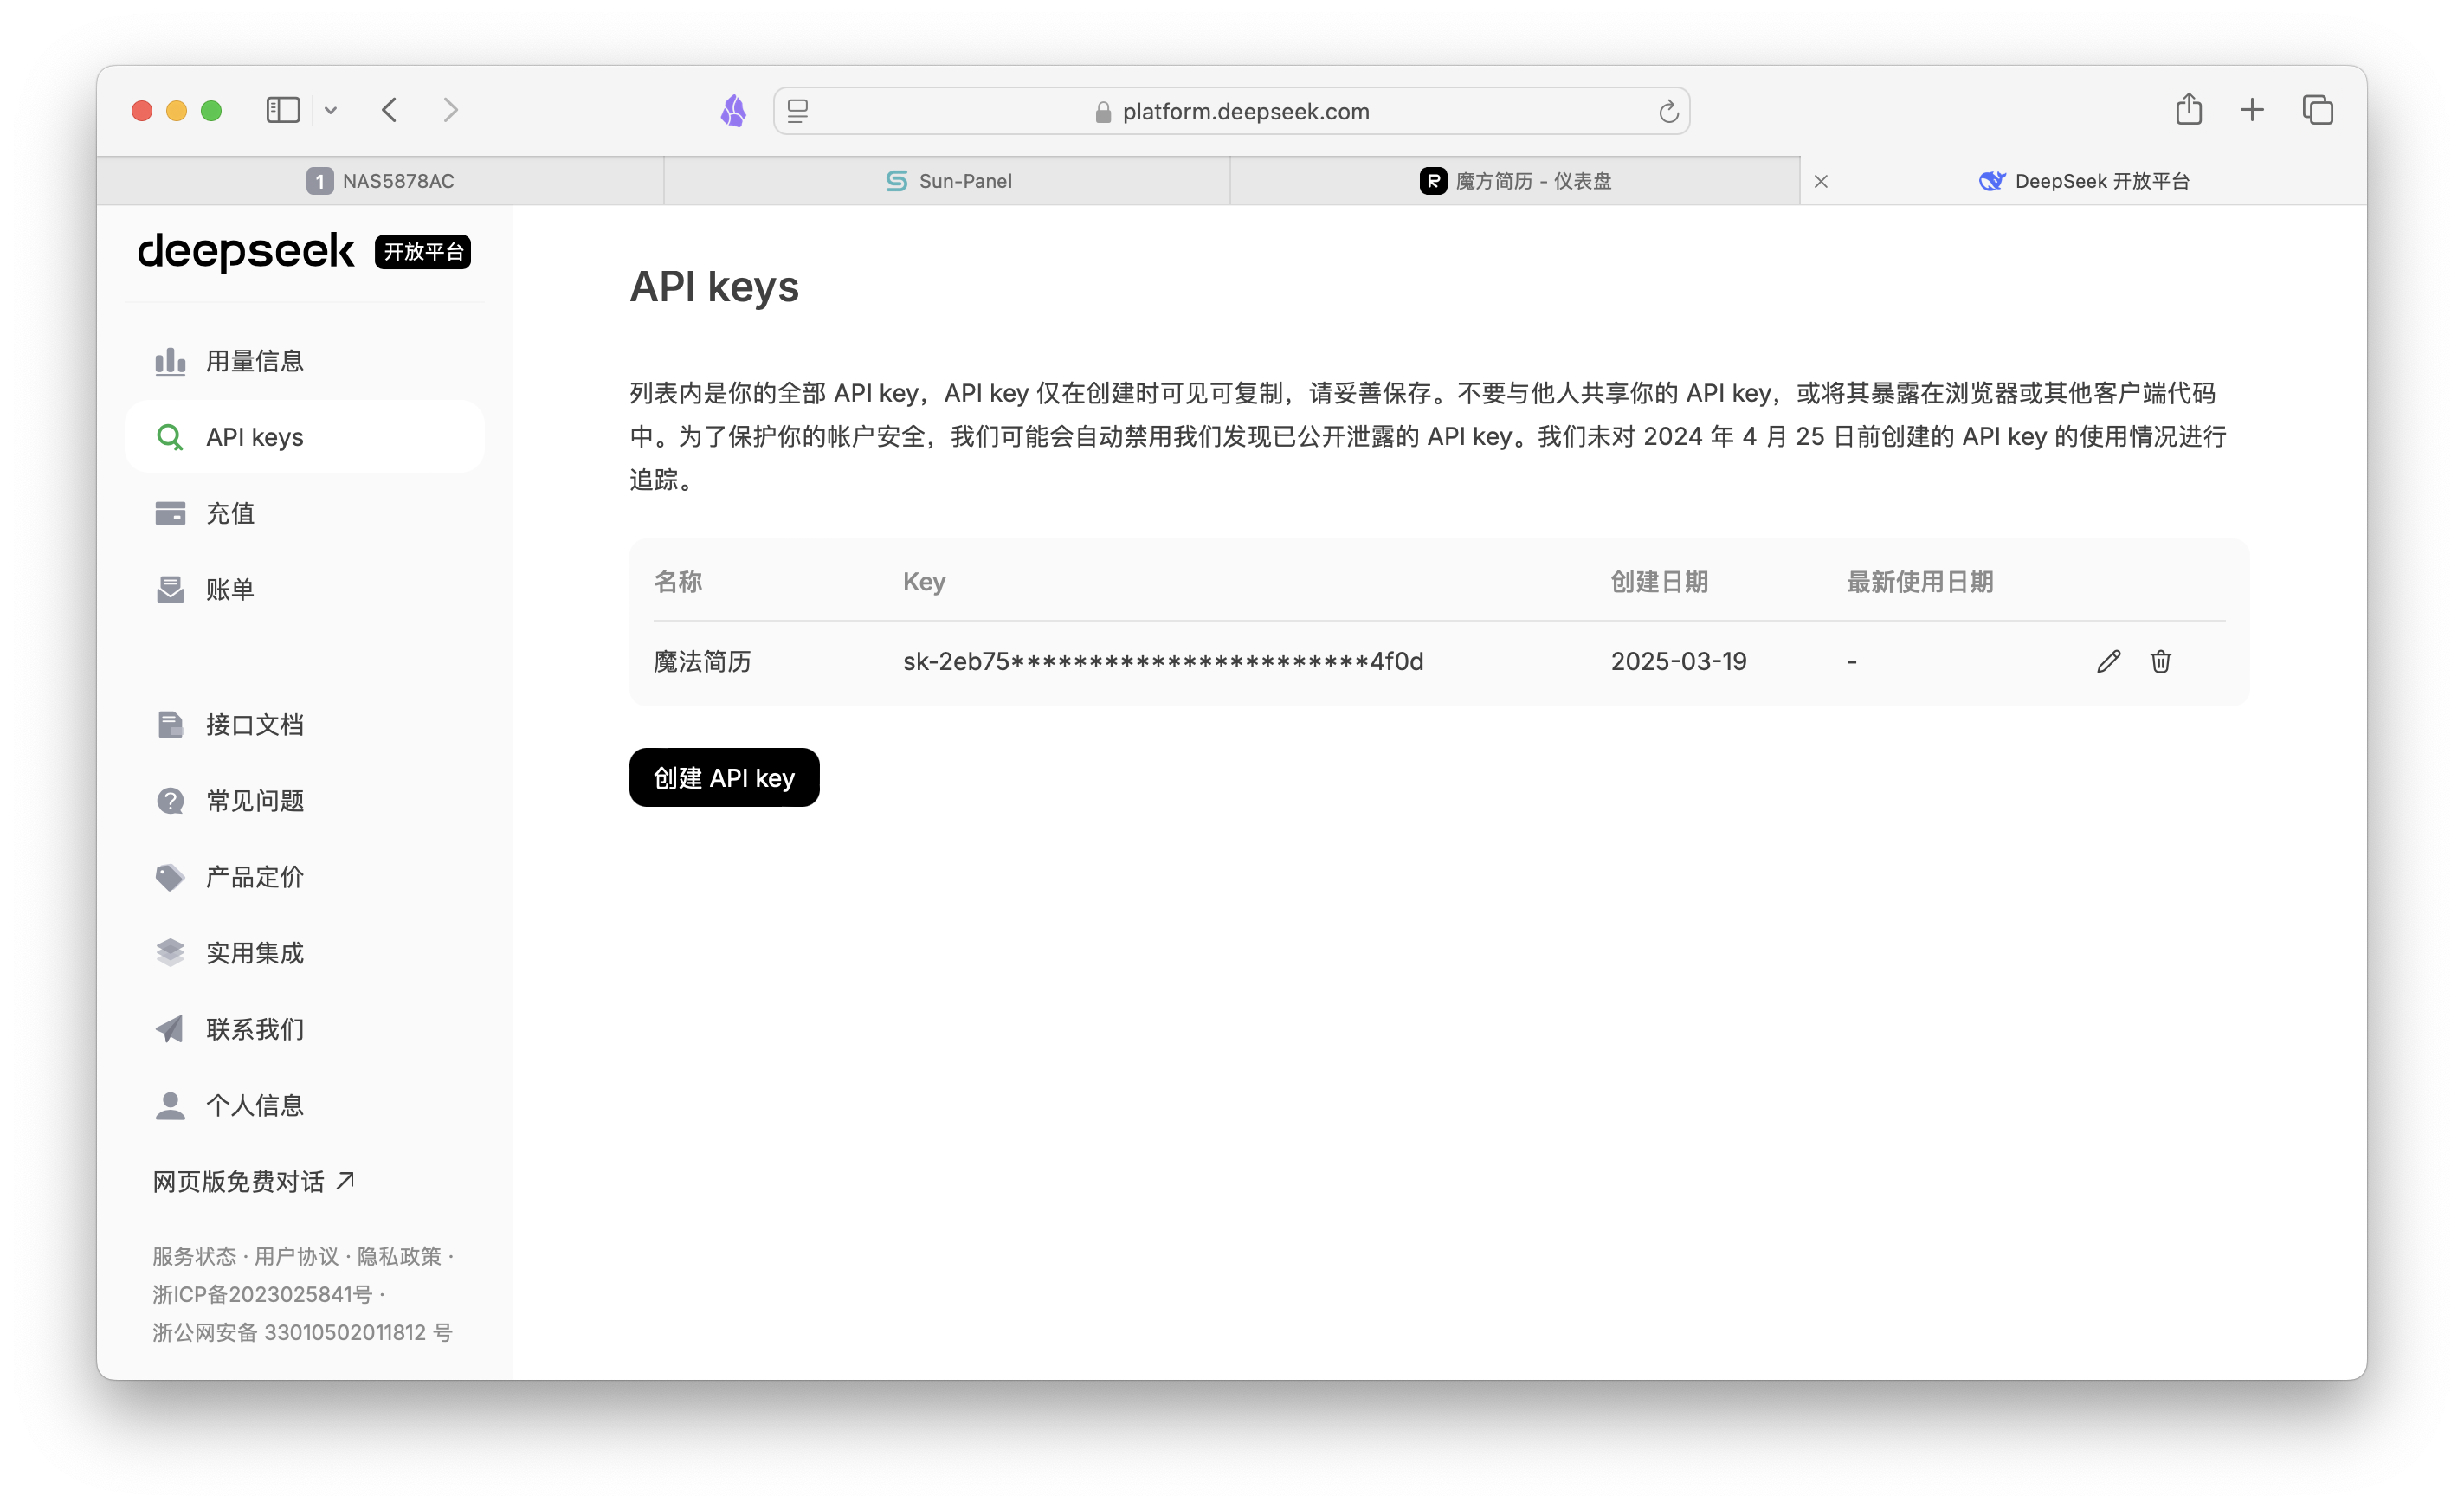
Task: Open the 用户协议 link in the footer
Action: pos(296,1256)
